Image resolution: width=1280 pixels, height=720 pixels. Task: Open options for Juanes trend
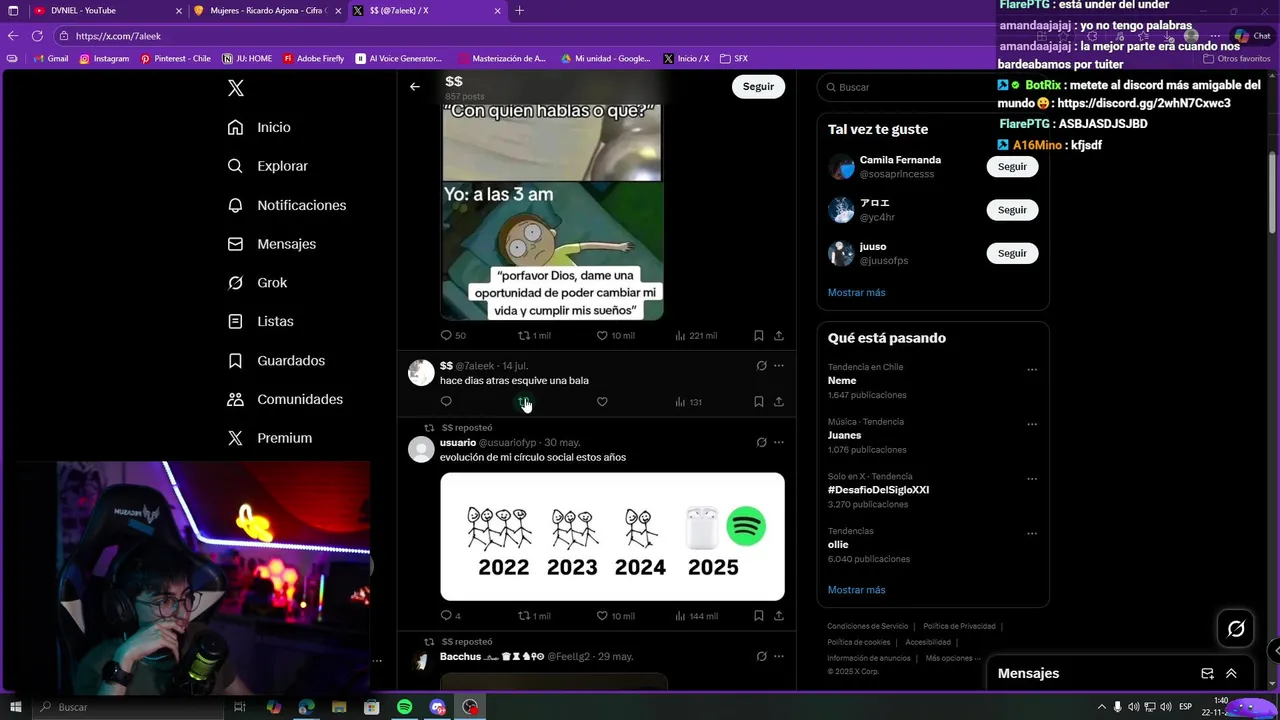point(1032,424)
